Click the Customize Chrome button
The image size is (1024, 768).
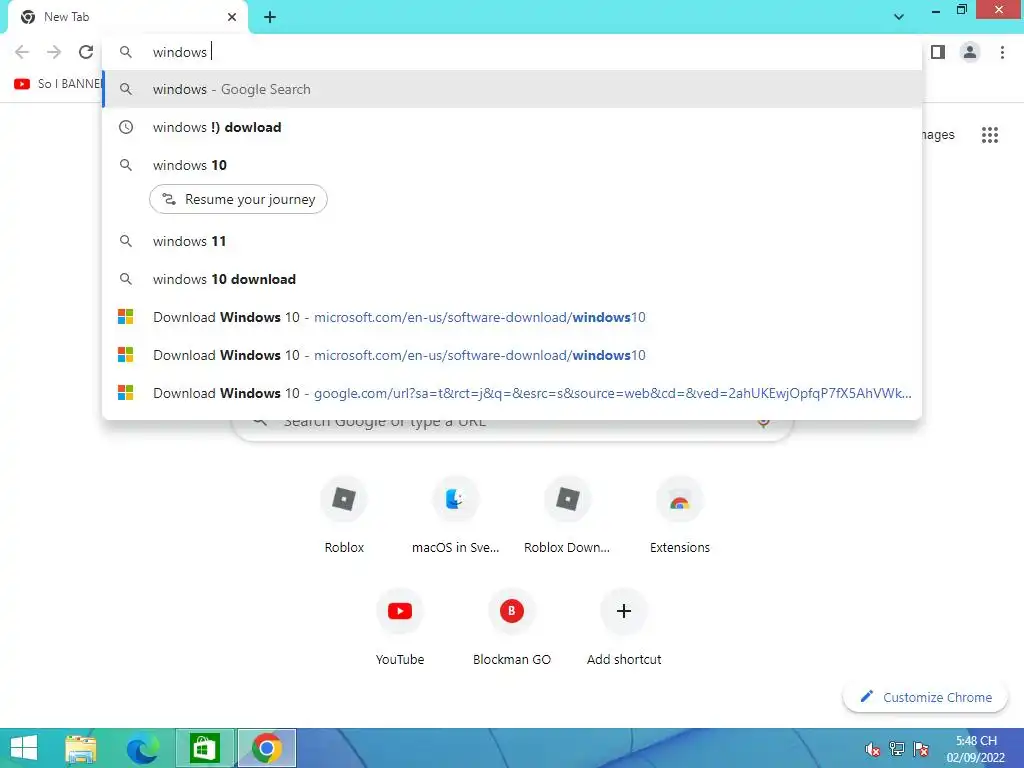click(x=925, y=697)
